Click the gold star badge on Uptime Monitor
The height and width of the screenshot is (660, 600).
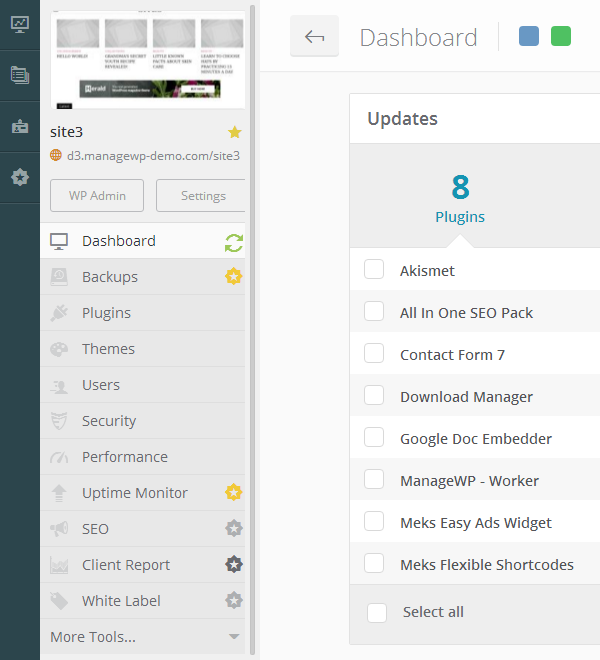click(x=234, y=492)
